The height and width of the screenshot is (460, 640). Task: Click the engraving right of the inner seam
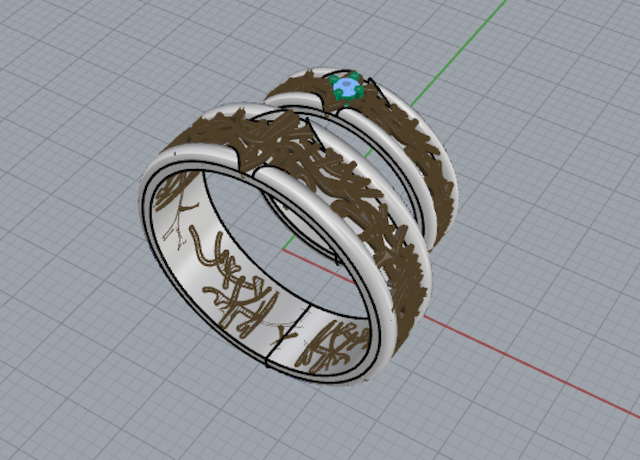(x=335, y=346)
